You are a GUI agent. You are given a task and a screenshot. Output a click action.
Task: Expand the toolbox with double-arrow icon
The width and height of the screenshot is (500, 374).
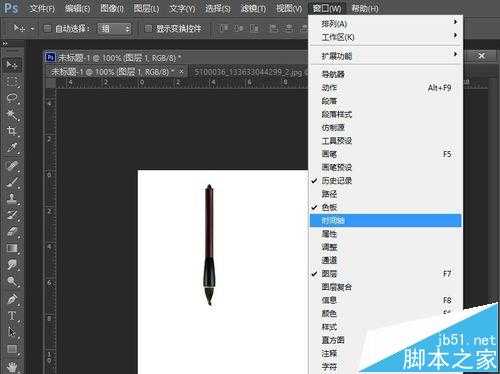(x=4, y=43)
